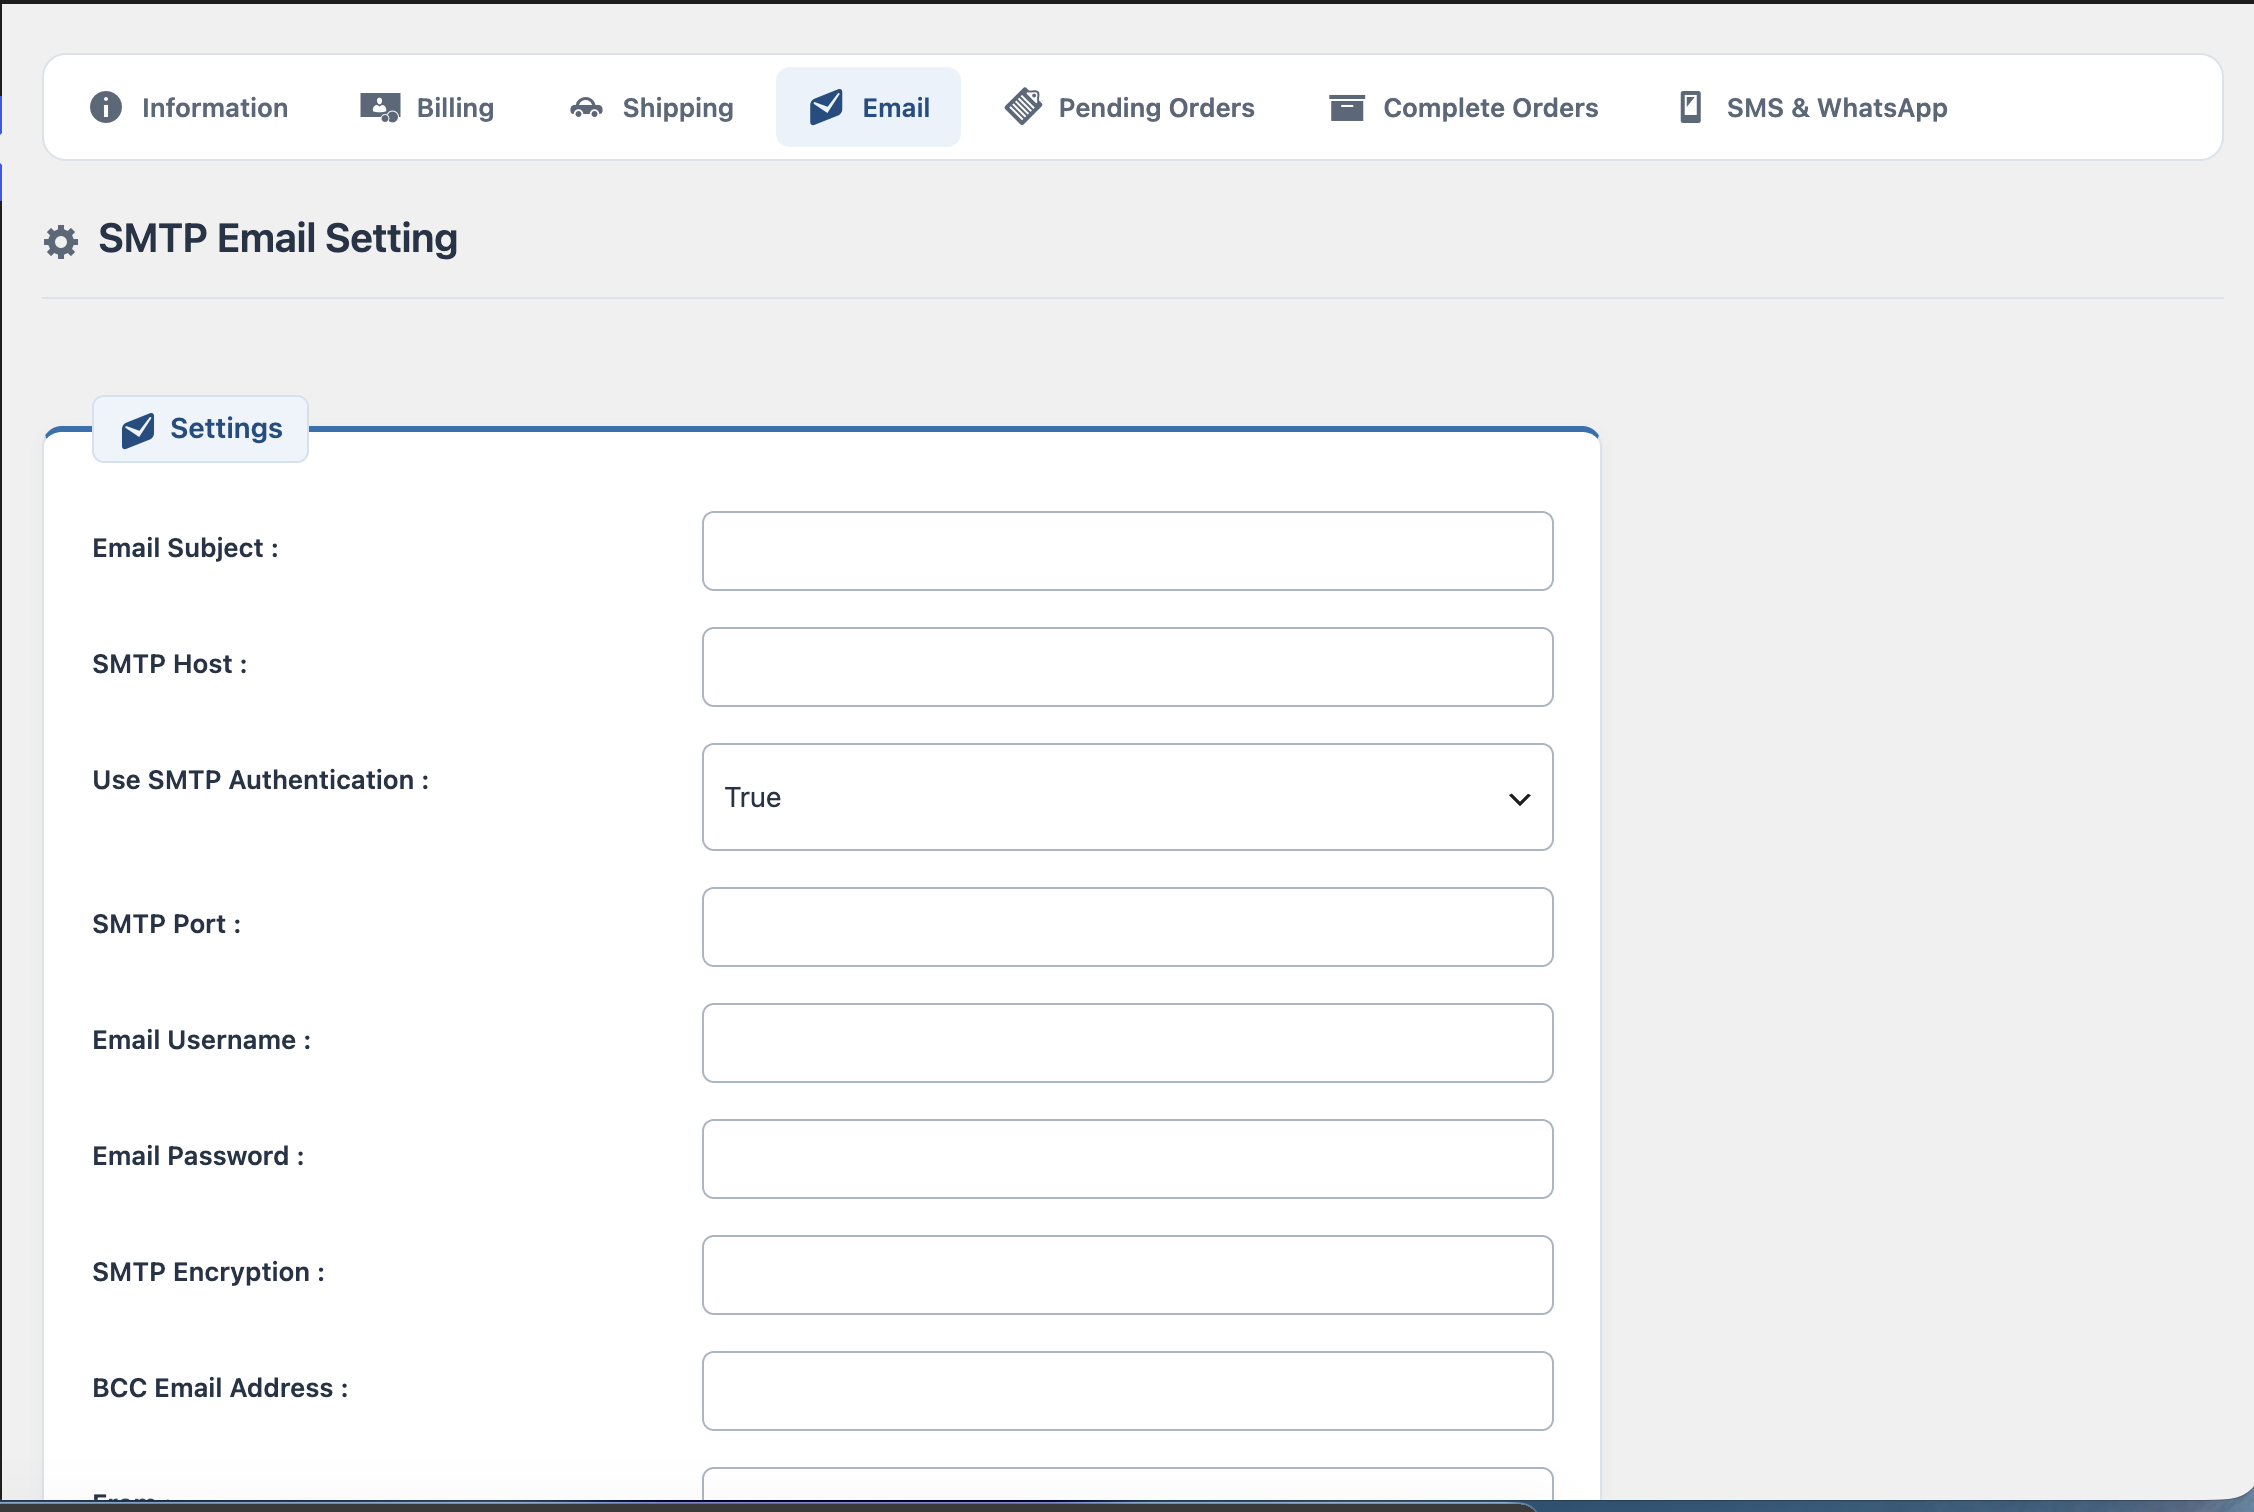Open the Use SMTP Authentication dropdown
Image resolution: width=2254 pixels, height=1512 pixels.
1127,797
